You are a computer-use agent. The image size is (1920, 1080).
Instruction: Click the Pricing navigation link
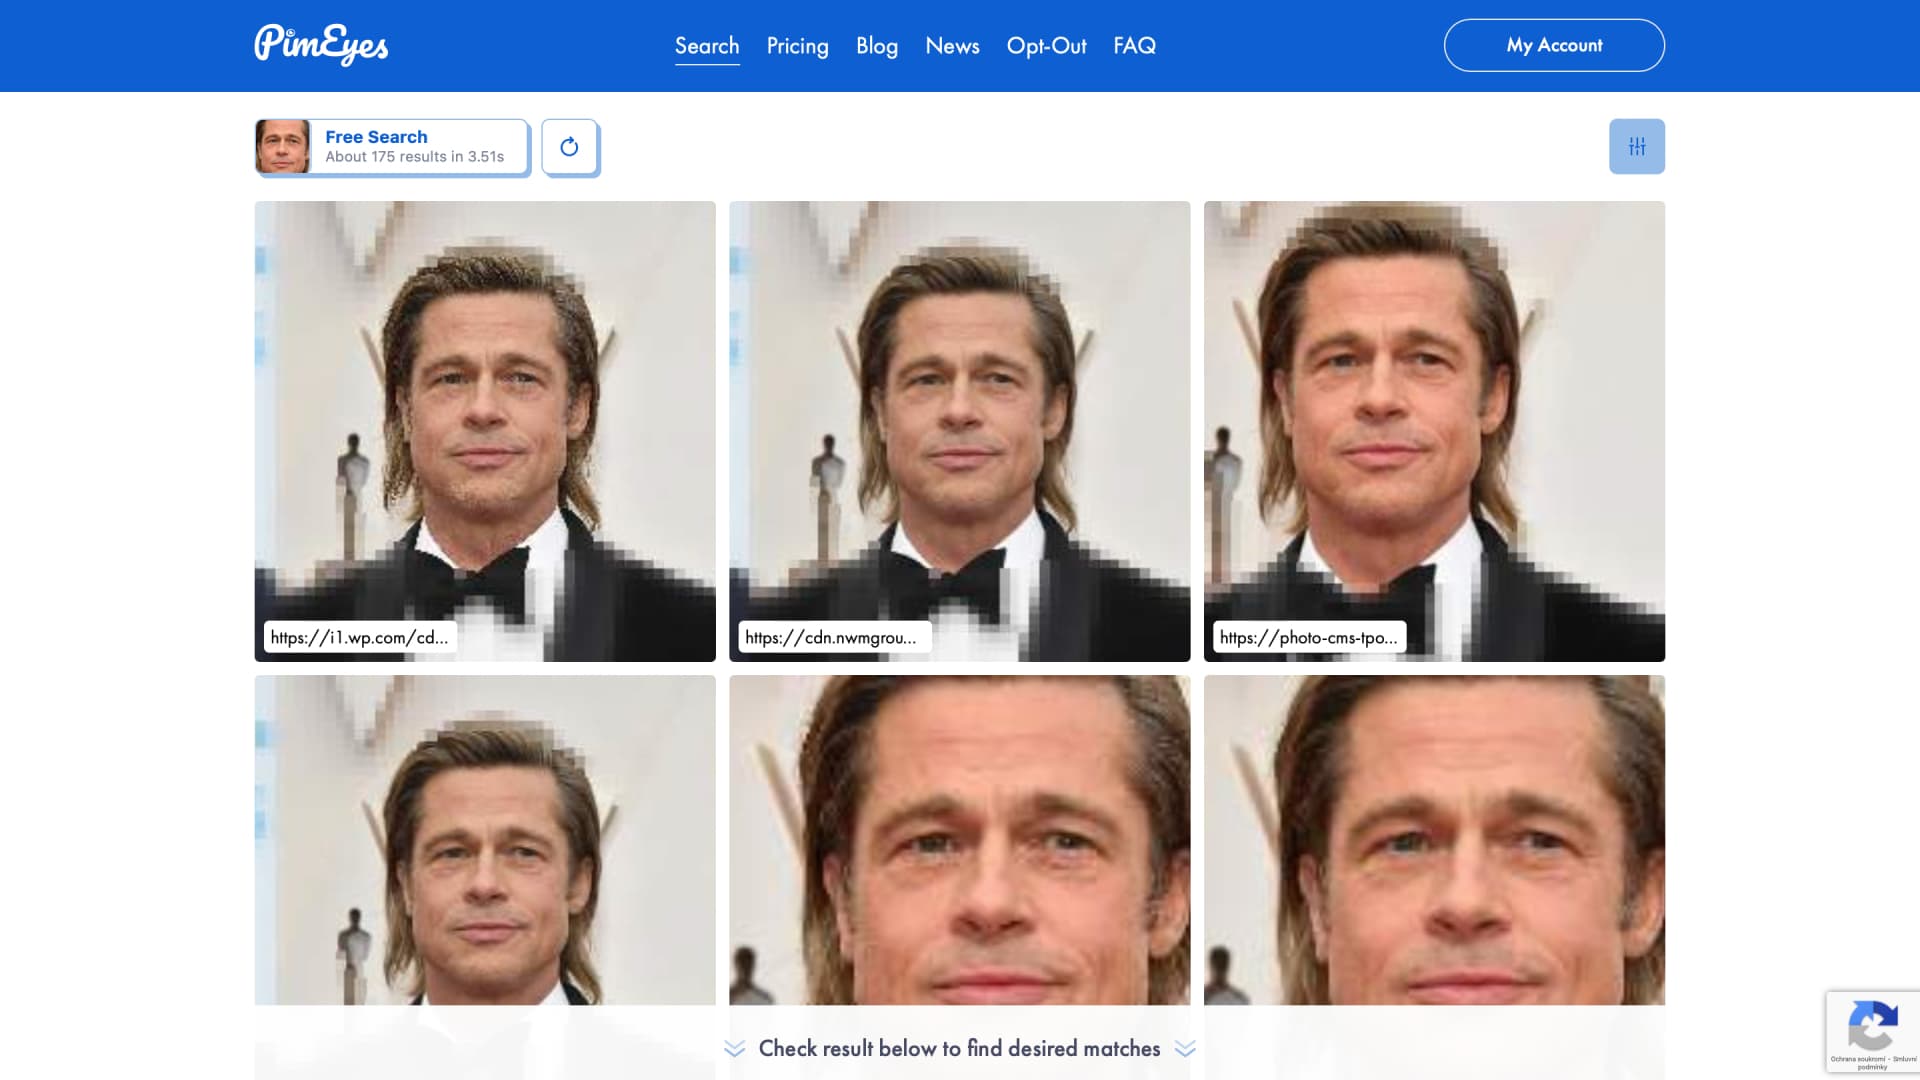[796, 46]
